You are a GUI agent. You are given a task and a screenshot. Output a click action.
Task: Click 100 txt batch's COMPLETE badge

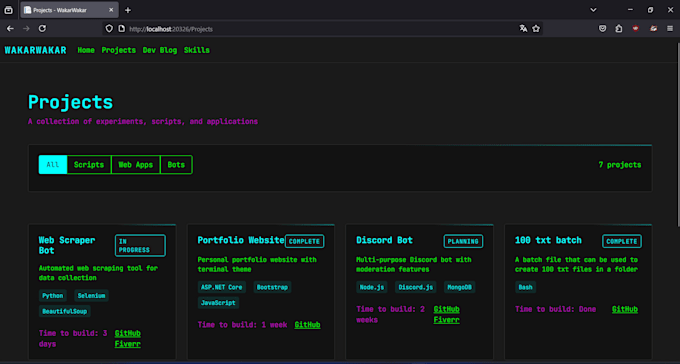622,241
